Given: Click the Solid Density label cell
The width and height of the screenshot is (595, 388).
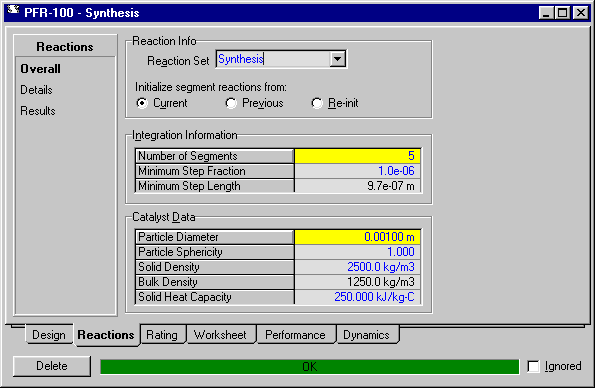Looking at the screenshot, I should click(x=215, y=267).
